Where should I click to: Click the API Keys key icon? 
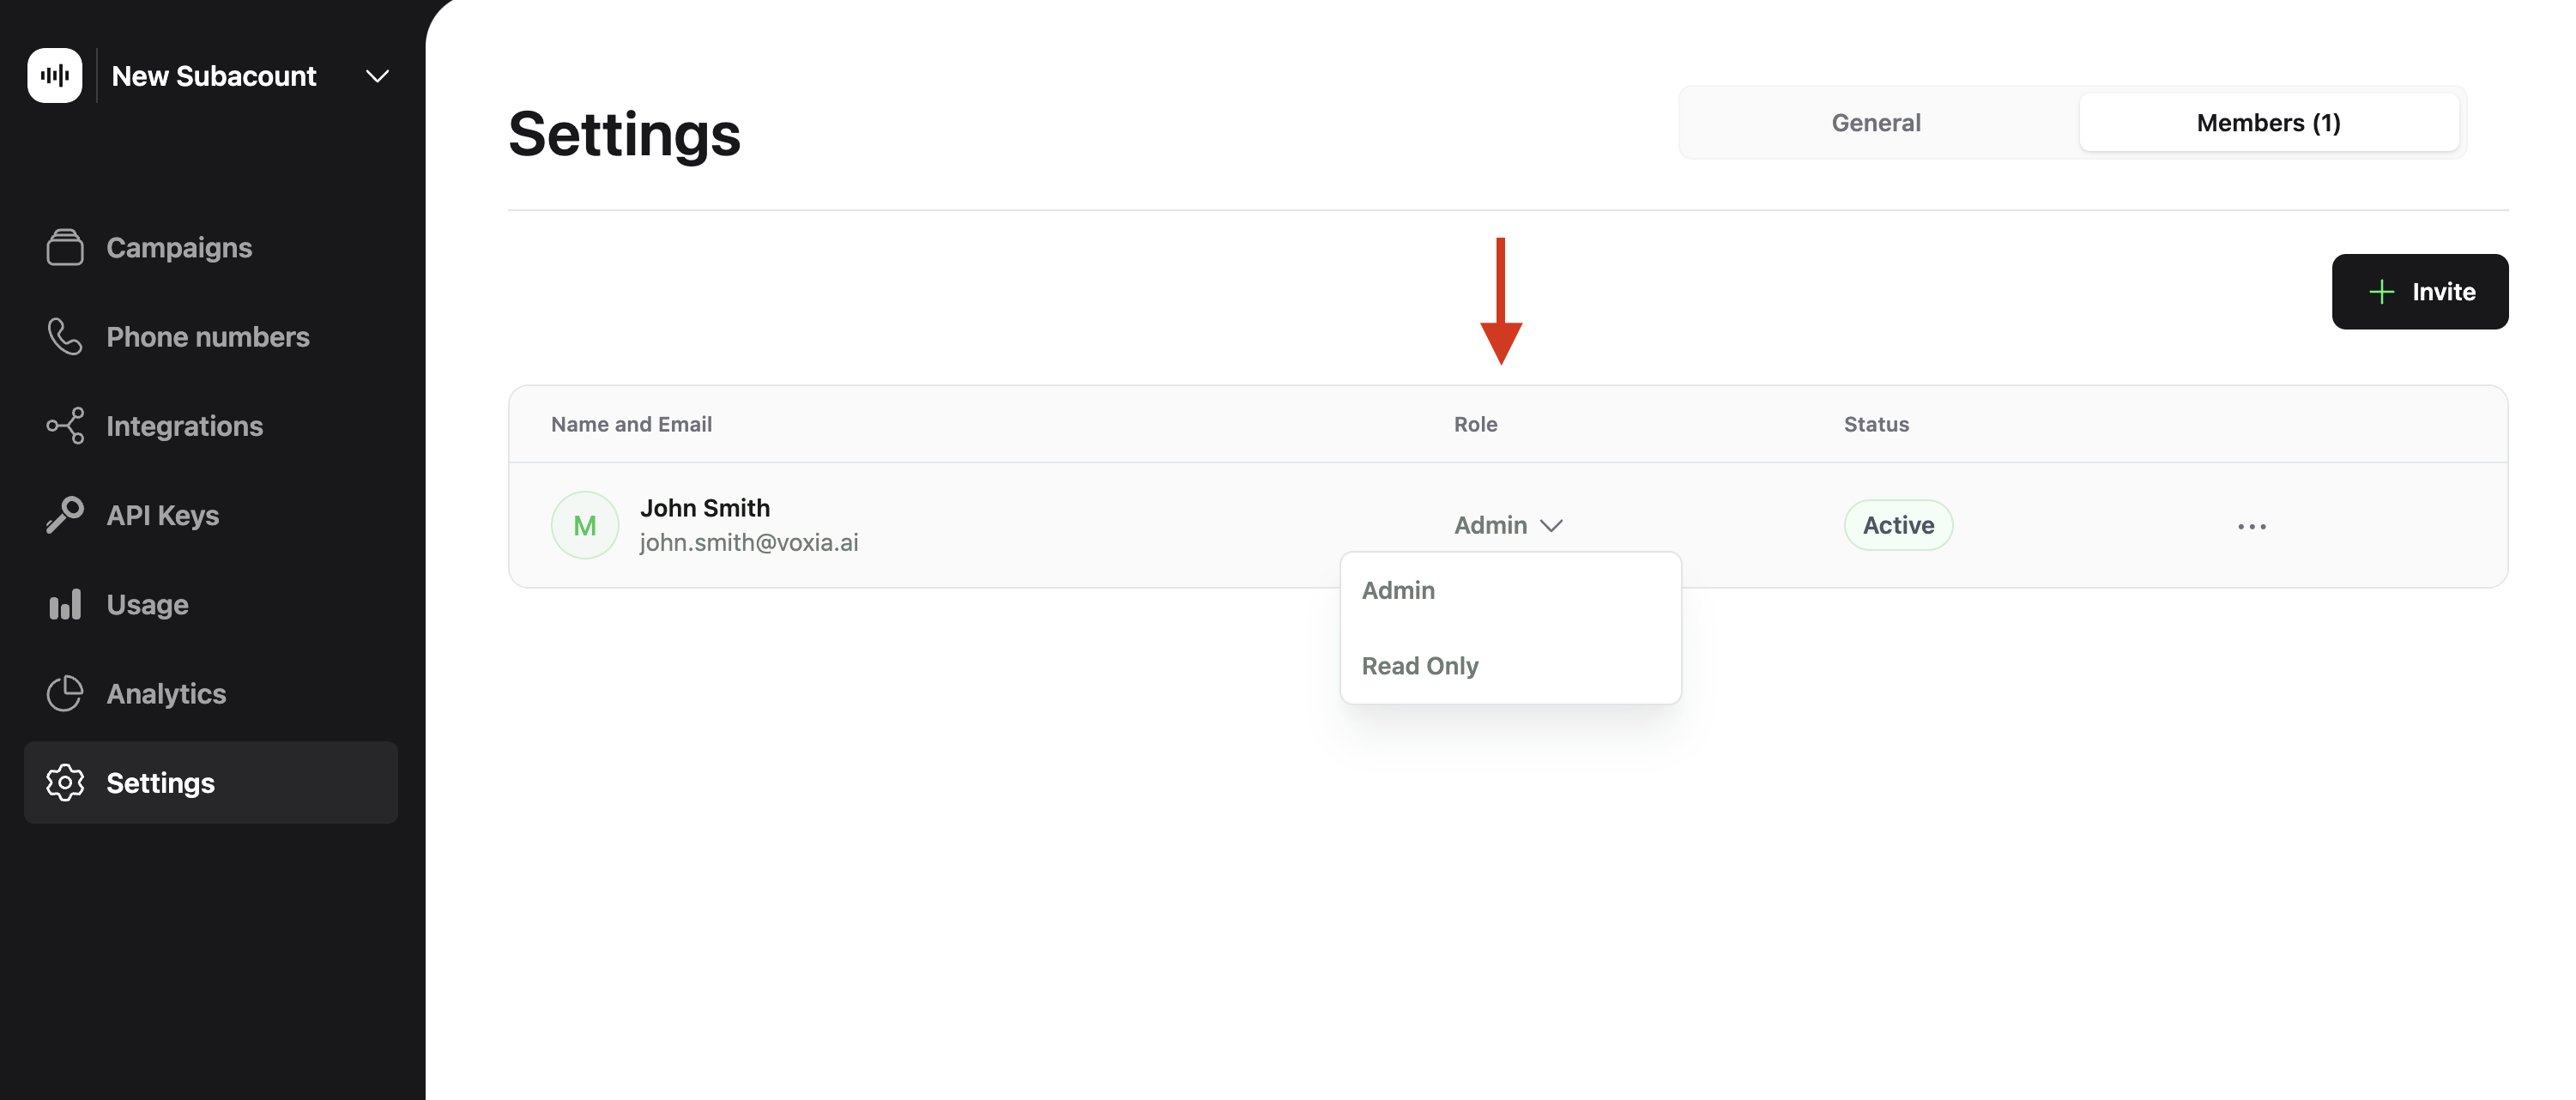[64, 514]
